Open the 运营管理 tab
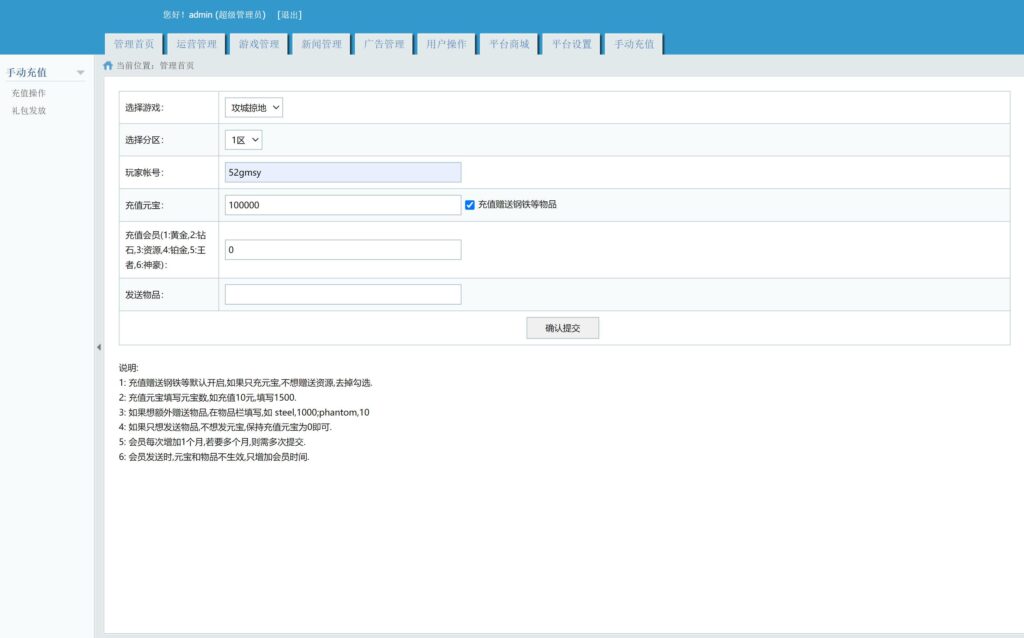 point(196,44)
